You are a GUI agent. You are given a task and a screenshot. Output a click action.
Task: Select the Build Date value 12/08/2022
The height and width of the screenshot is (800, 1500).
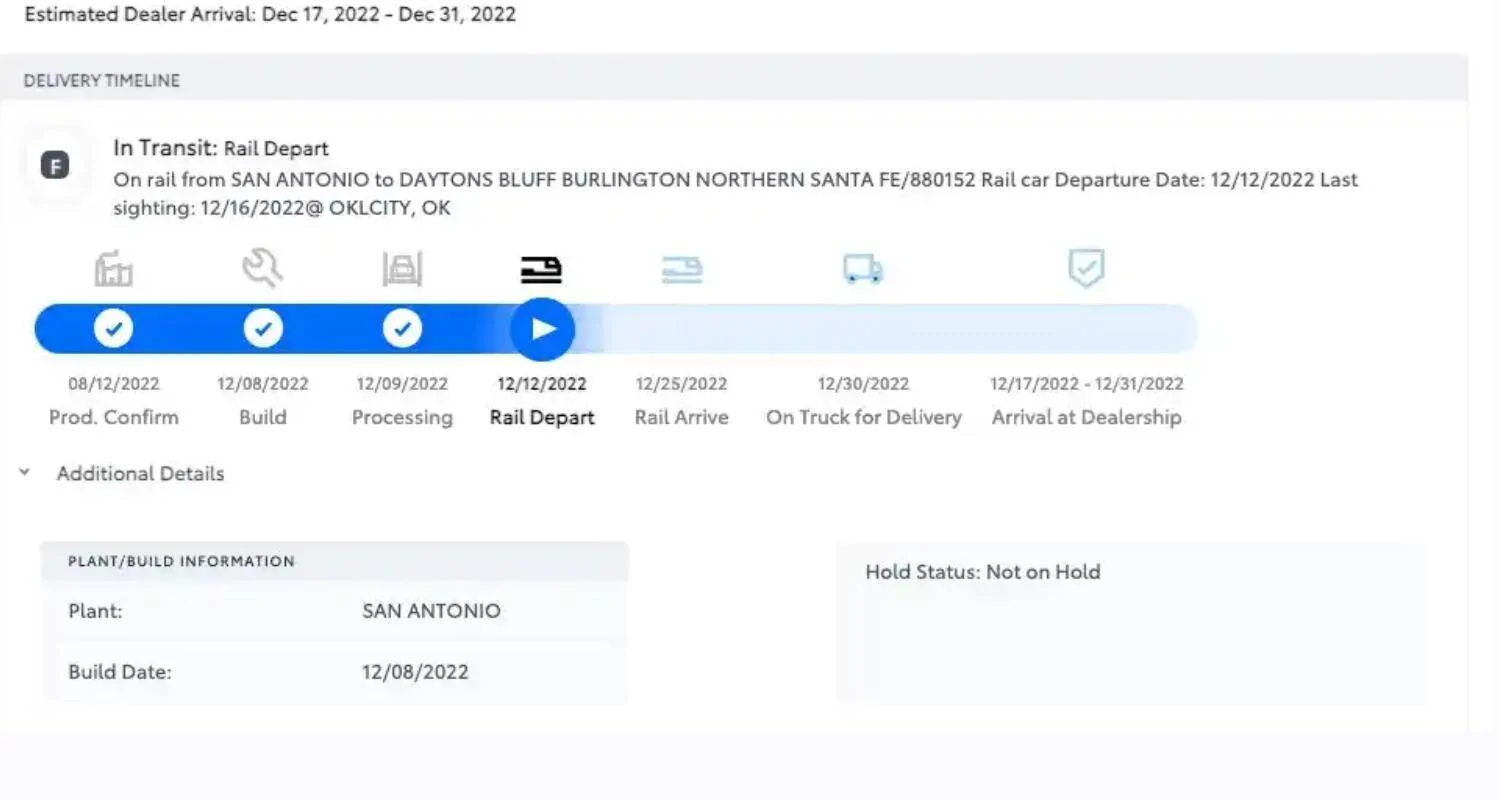[x=415, y=672]
